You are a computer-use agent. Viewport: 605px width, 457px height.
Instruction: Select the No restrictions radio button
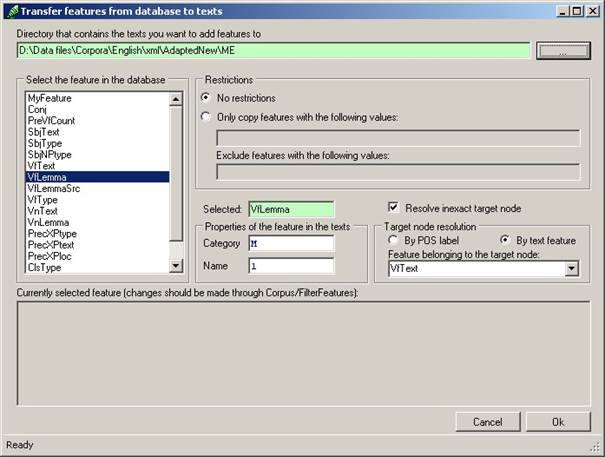[206, 98]
